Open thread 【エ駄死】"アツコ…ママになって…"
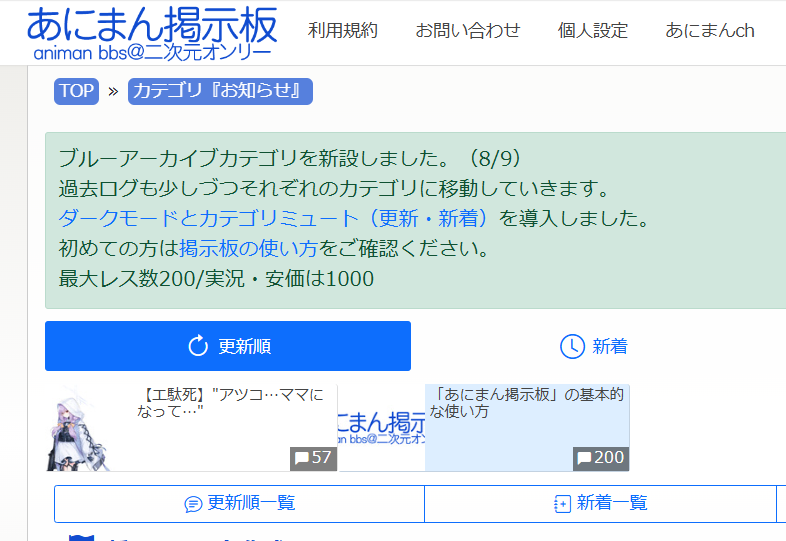 [231, 403]
